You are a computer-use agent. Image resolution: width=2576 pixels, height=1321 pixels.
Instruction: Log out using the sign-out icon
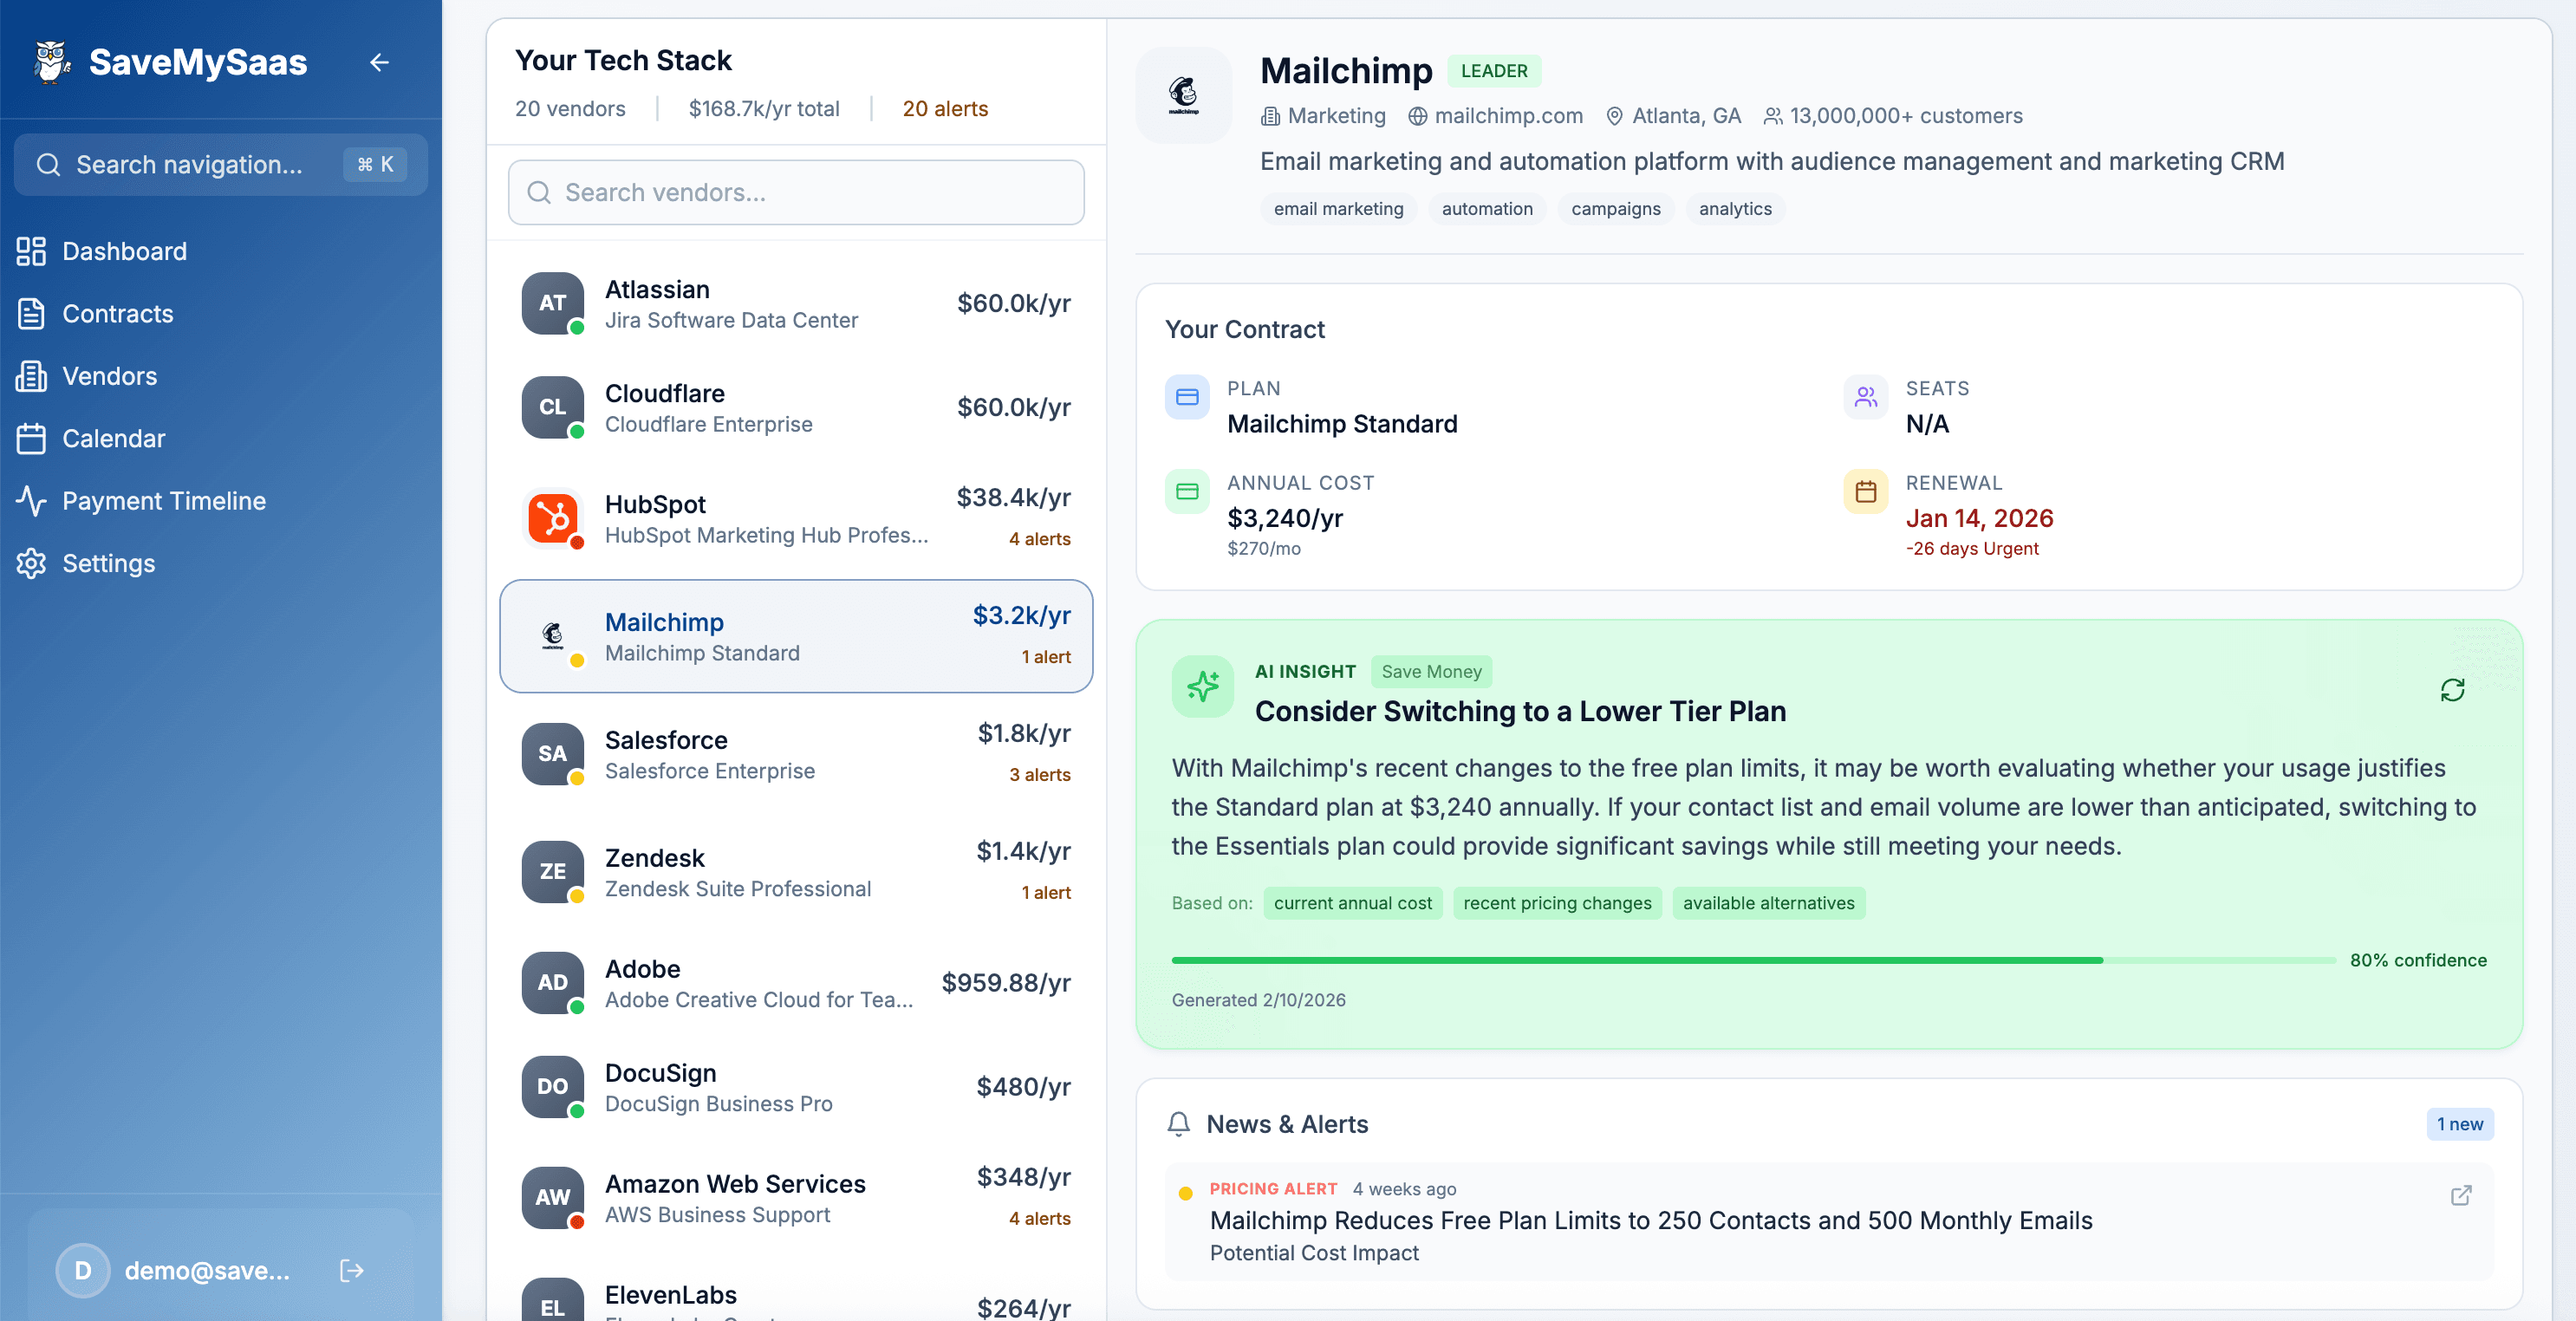(x=351, y=1271)
